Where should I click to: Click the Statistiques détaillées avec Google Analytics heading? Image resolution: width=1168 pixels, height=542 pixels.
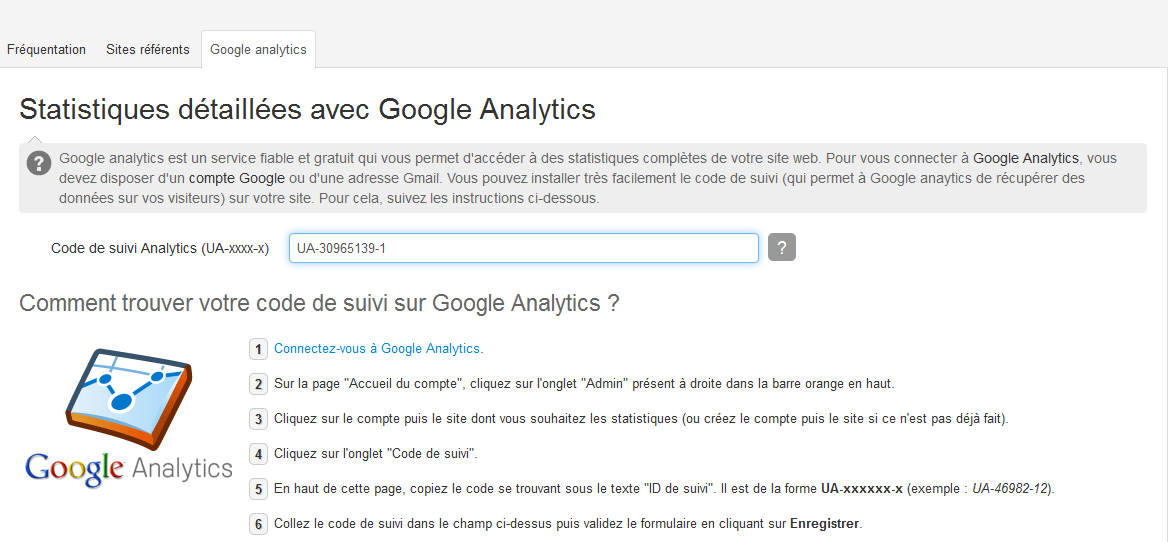click(308, 109)
